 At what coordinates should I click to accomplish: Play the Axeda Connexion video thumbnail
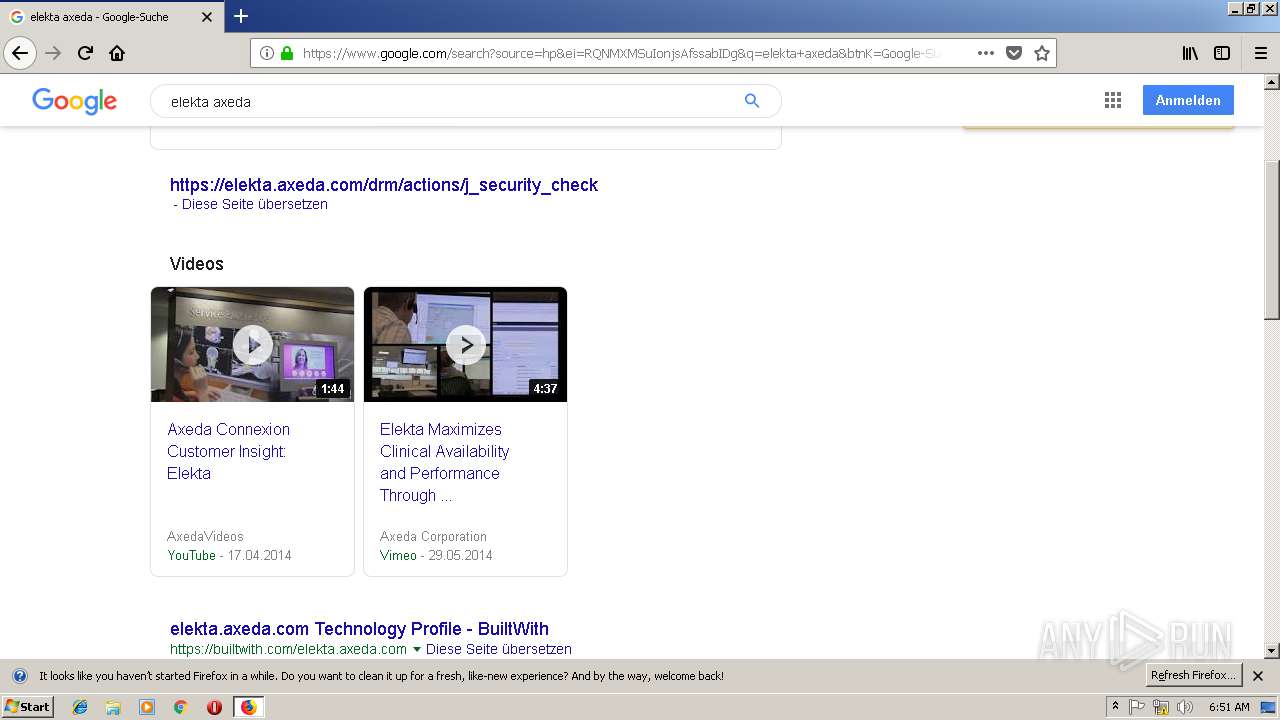point(252,344)
